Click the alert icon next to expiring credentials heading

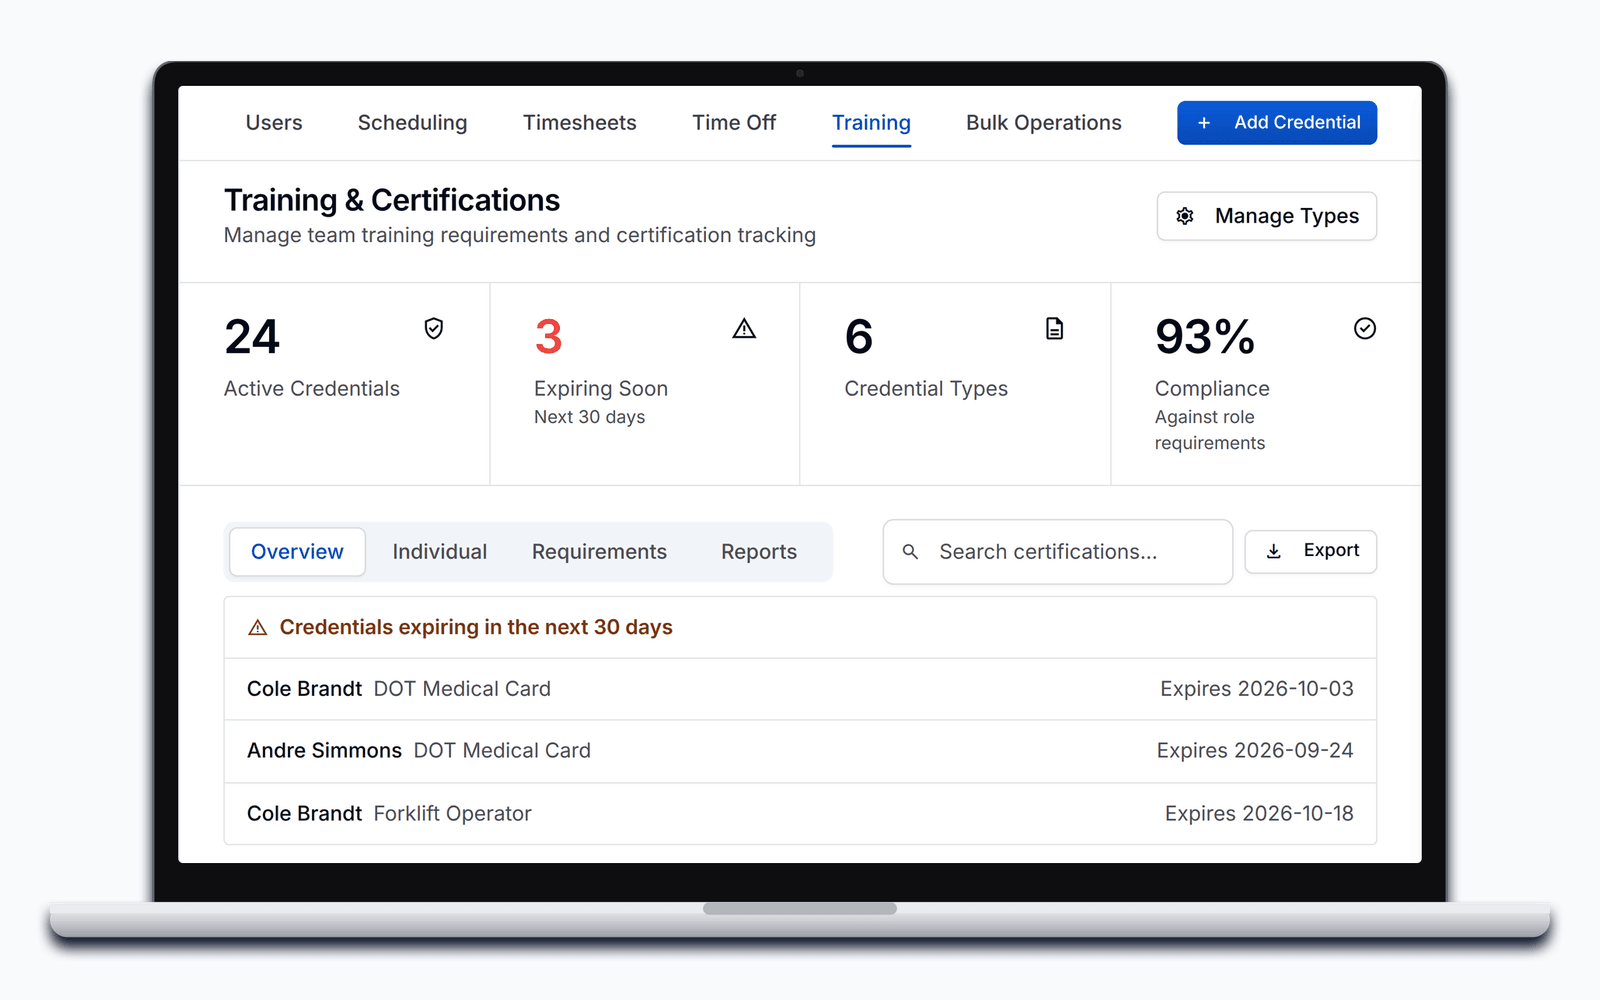pos(258,628)
